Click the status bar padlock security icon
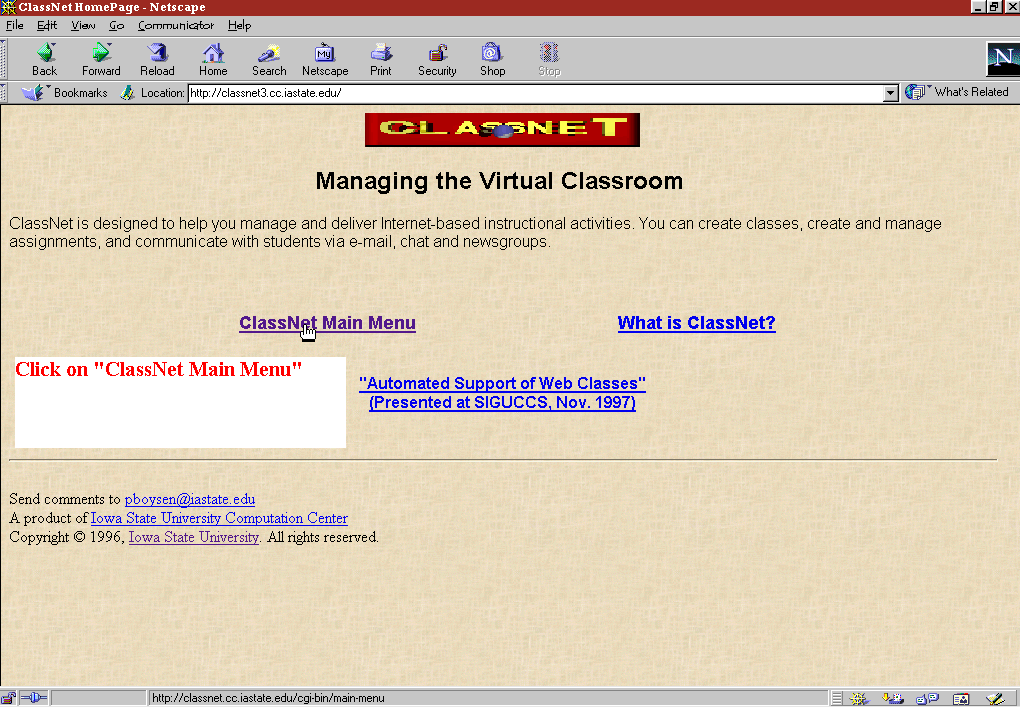This screenshot has height=707, width=1020. tap(9, 698)
